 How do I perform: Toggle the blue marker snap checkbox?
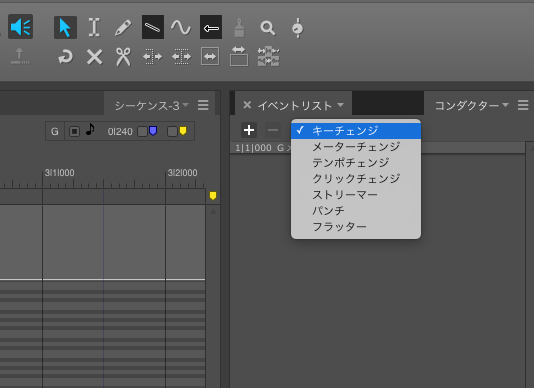(x=142, y=131)
